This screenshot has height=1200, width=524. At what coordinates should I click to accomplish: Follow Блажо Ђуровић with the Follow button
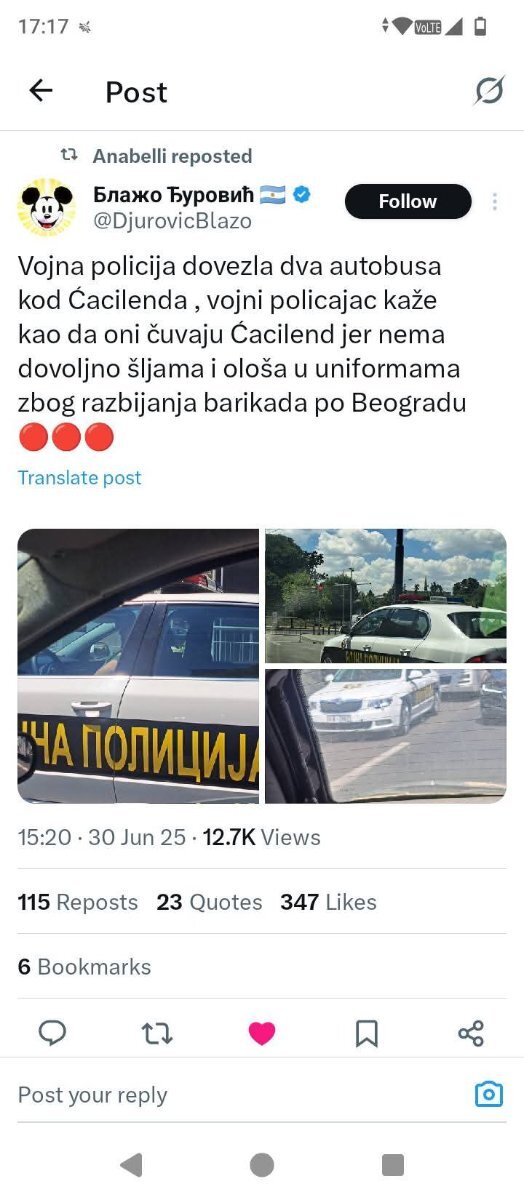coord(408,201)
